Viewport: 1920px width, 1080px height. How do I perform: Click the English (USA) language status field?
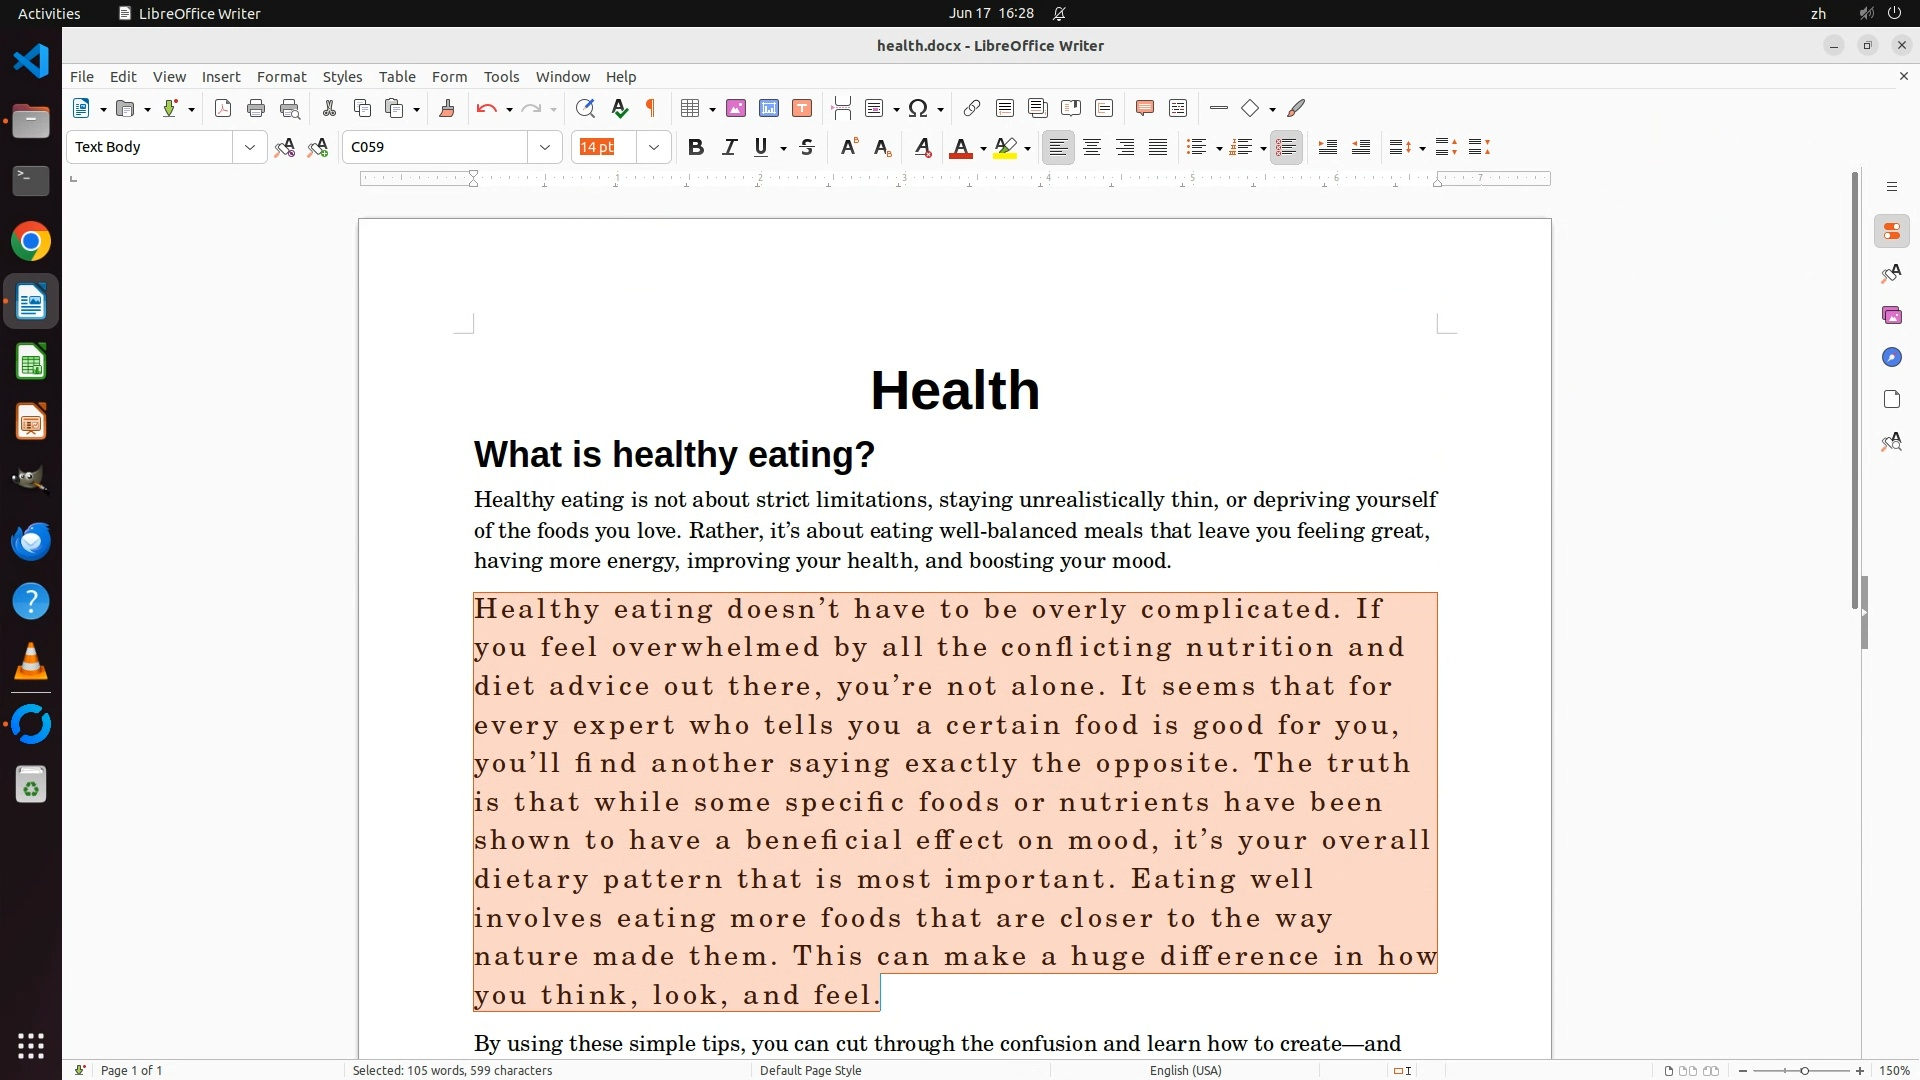[x=1185, y=1070]
